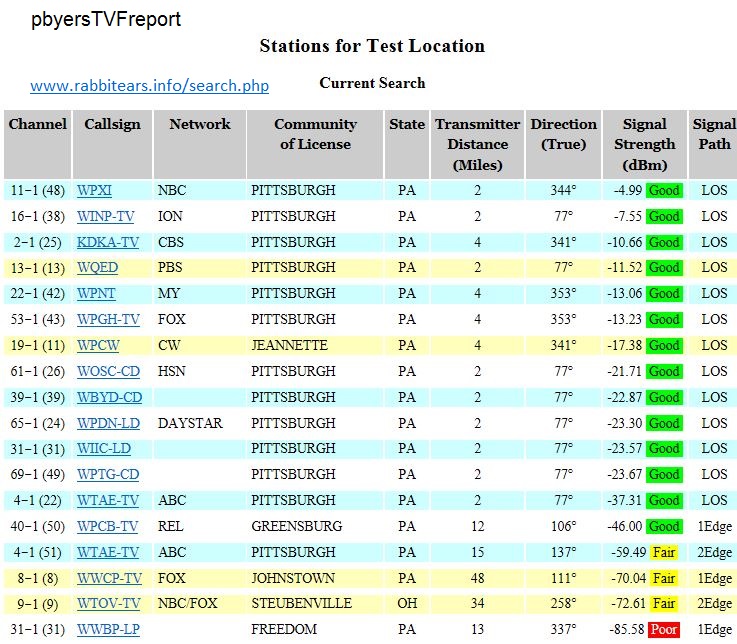Click the WWCP-TV station link
The height and width of the screenshot is (644, 737).
pyautogui.click(x=109, y=579)
